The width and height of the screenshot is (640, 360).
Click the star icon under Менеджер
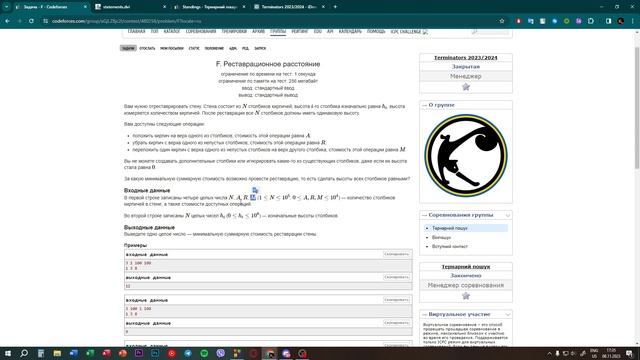tap(466, 87)
